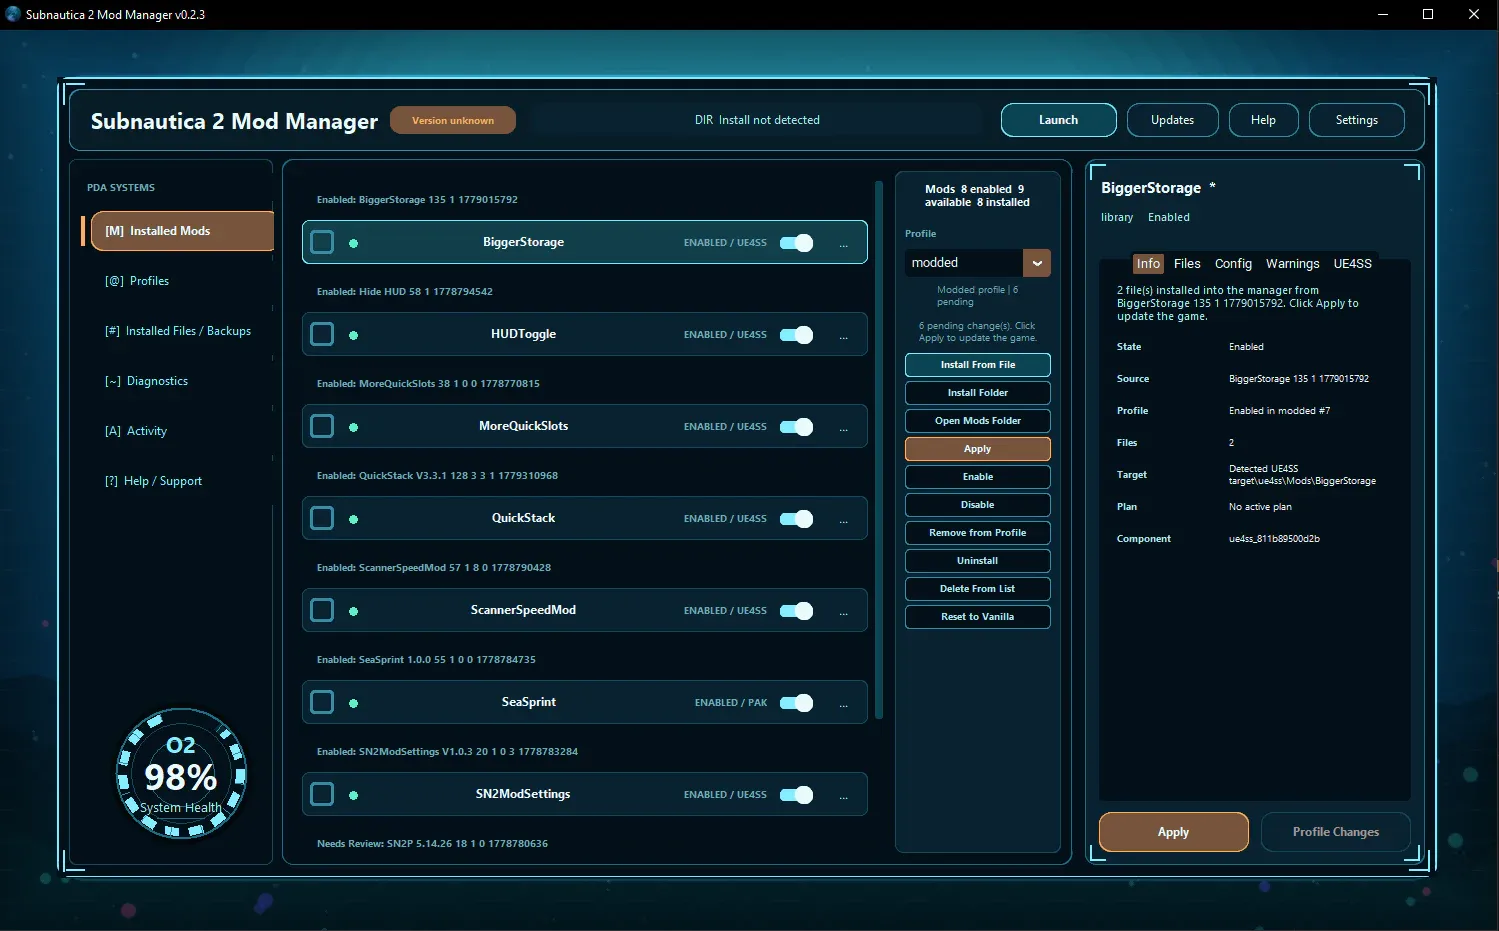Expand the Profile dropdown arrow

tap(1037, 263)
